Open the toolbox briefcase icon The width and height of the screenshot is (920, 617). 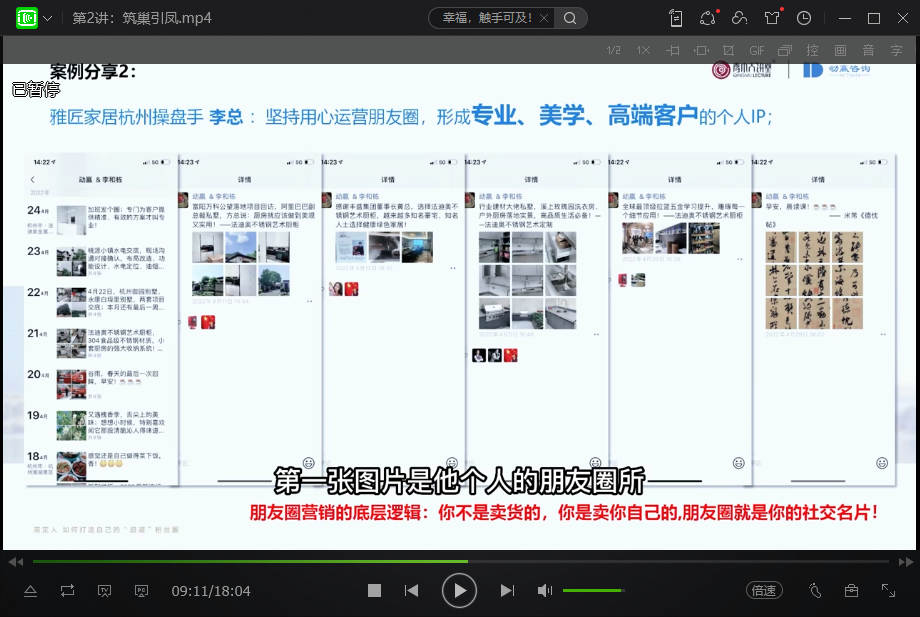point(851,591)
